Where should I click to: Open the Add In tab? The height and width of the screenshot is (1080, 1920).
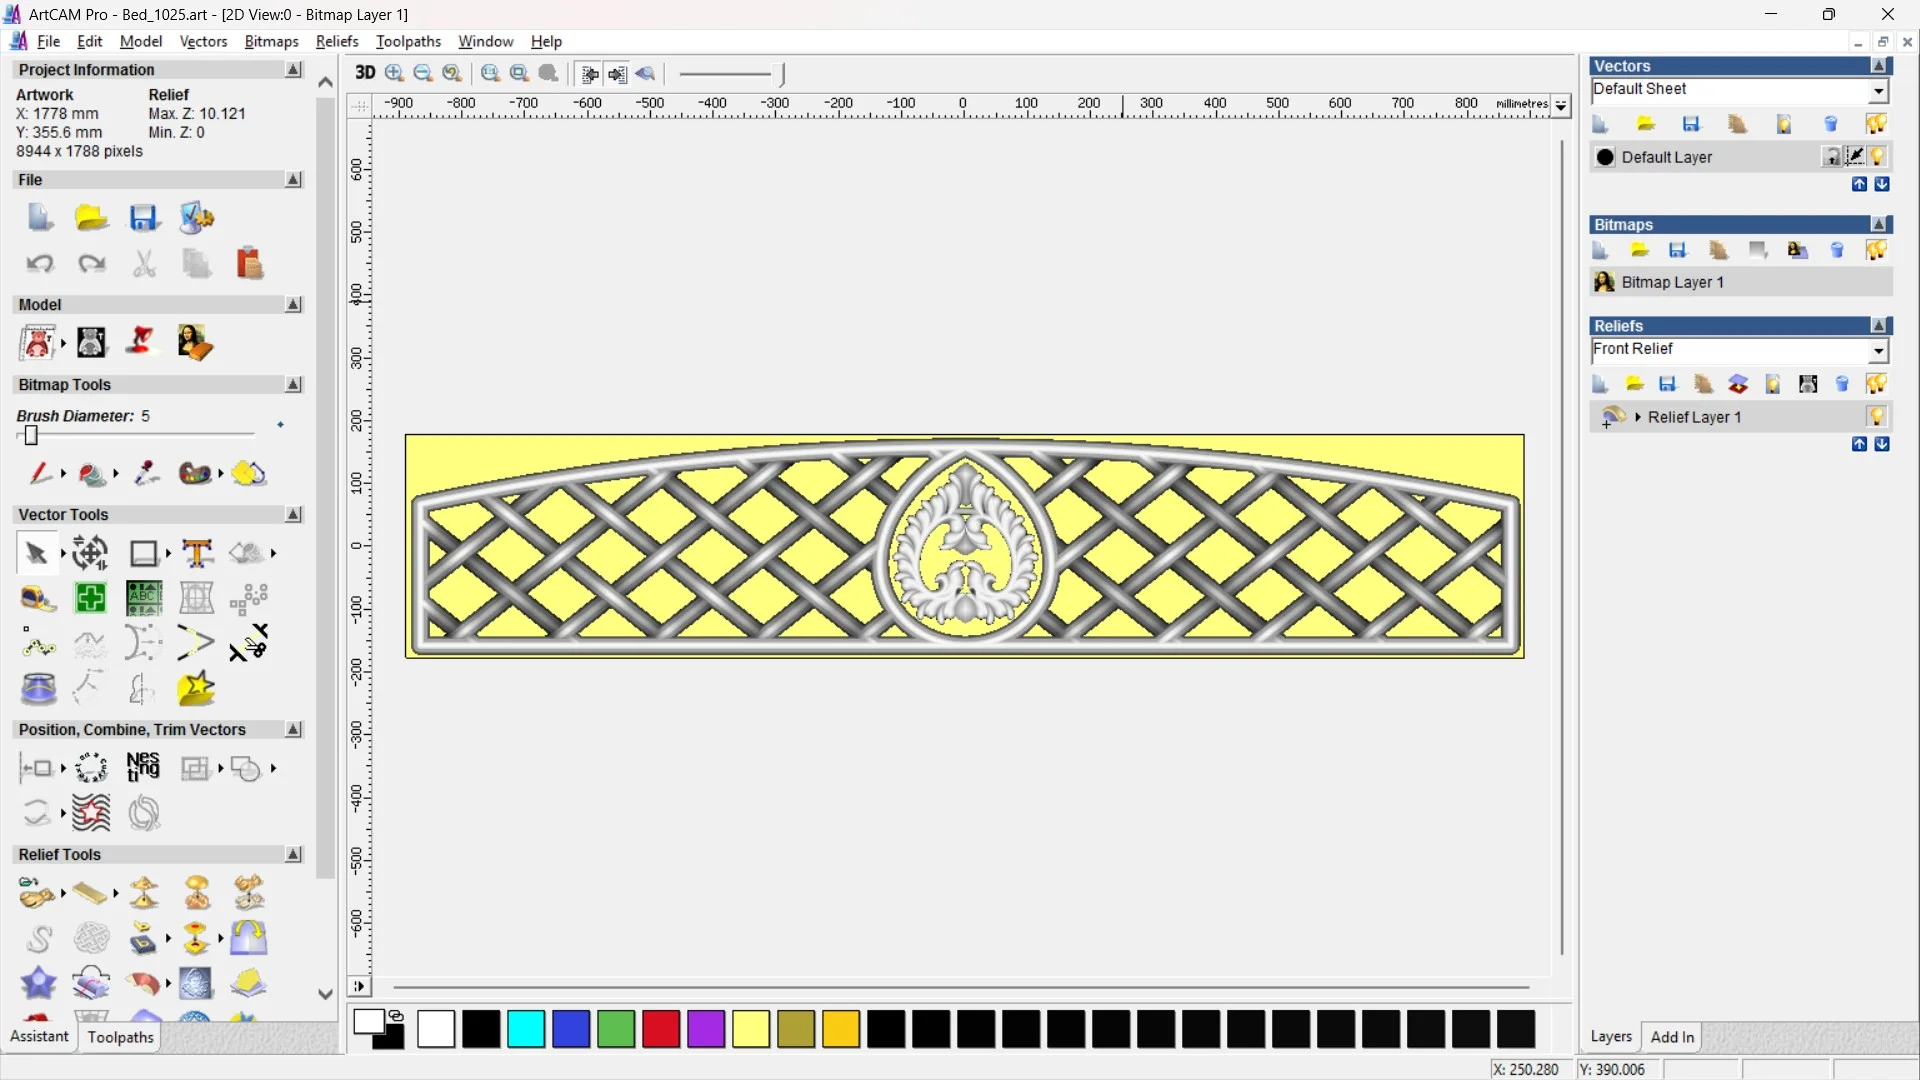pos(1672,1037)
